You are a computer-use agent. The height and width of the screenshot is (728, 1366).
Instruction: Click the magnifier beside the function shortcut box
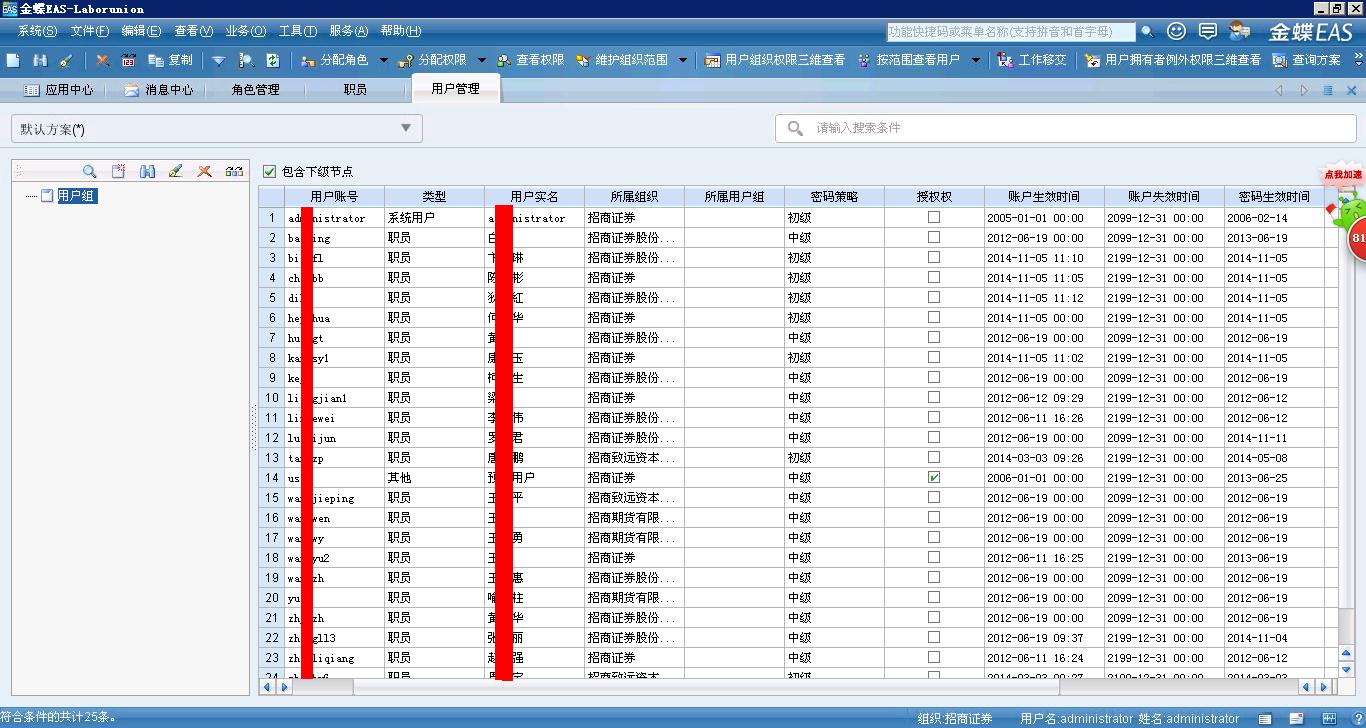pos(1147,32)
